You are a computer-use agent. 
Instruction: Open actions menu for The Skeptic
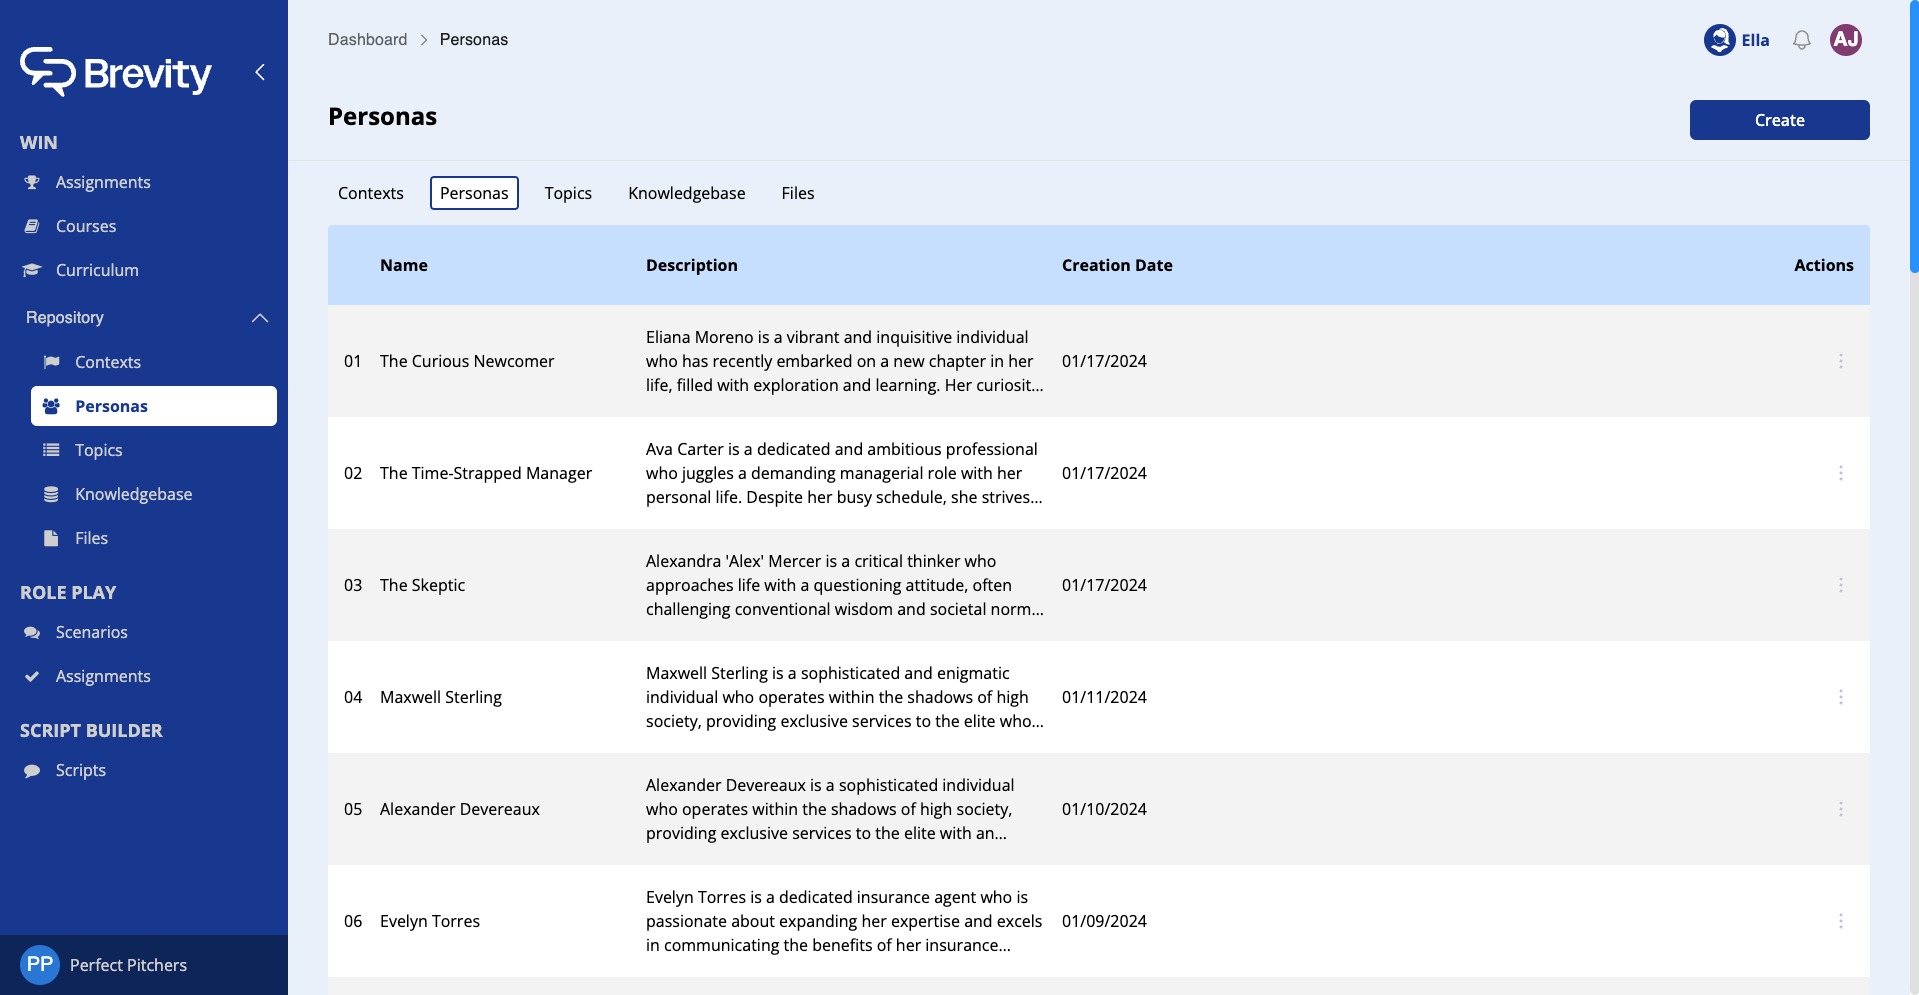[x=1840, y=585]
